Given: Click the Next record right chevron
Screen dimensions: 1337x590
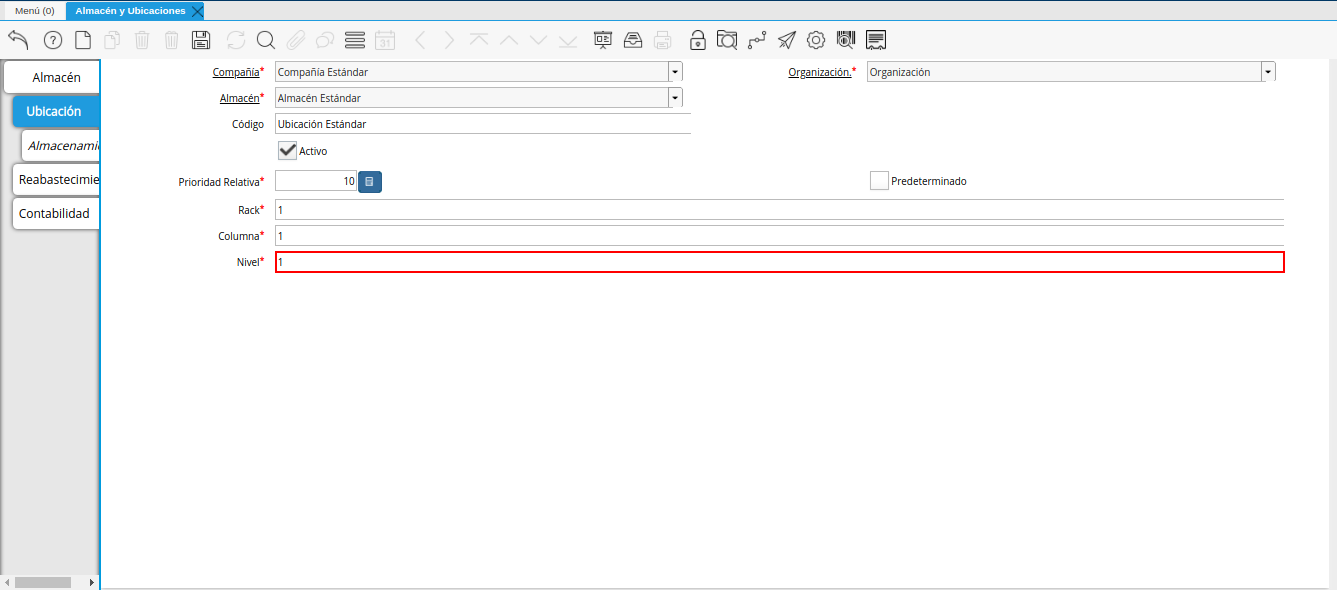Looking at the screenshot, I should point(449,40).
